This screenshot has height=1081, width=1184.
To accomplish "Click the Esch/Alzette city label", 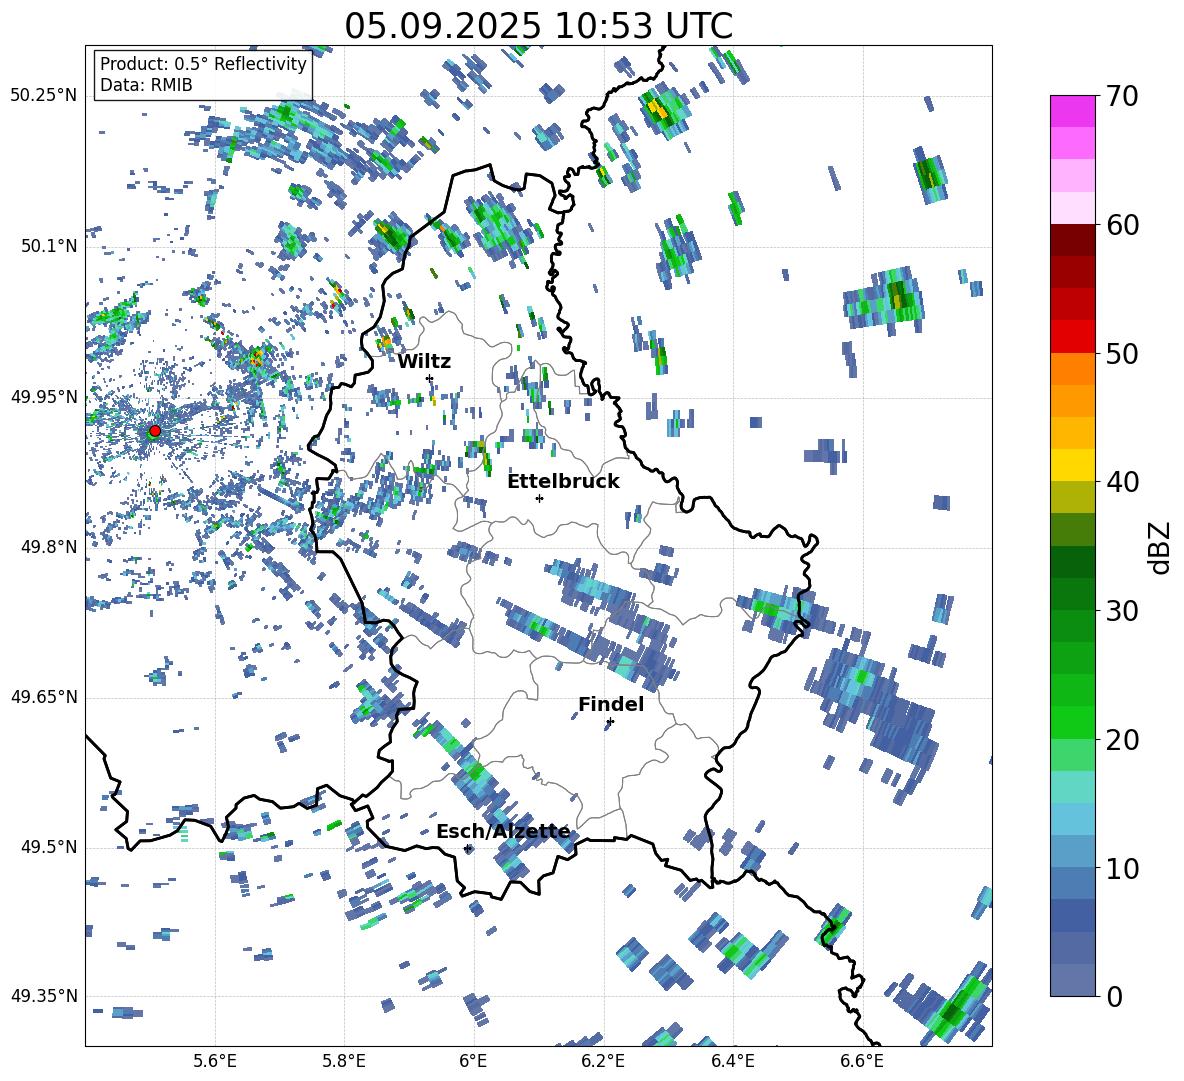I will [x=503, y=832].
